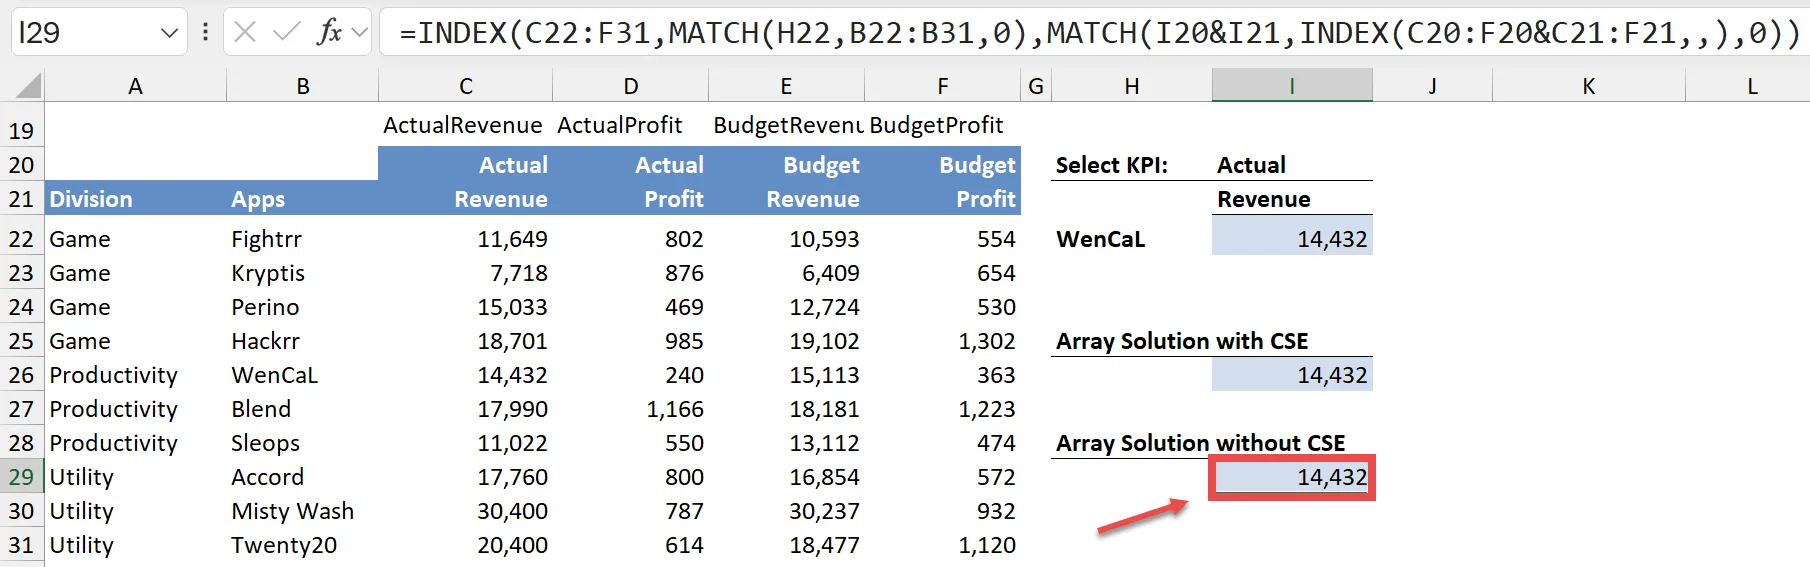Select row 29 header

pos(21,477)
